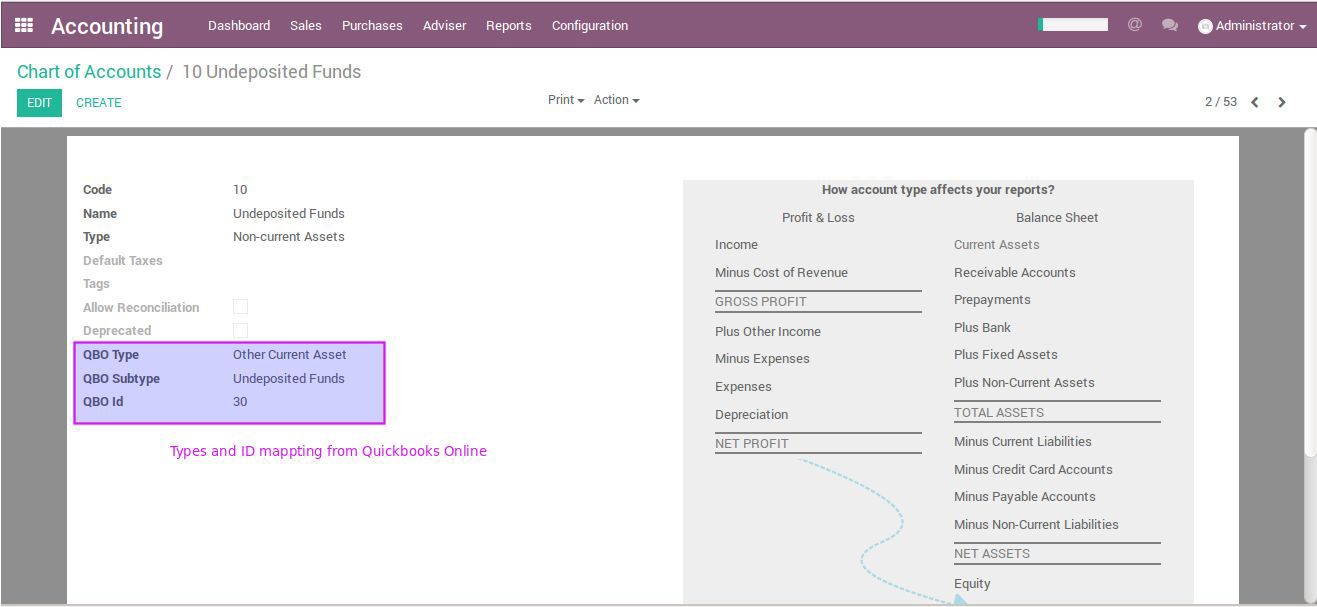Open the Adviser menu

(x=445, y=25)
